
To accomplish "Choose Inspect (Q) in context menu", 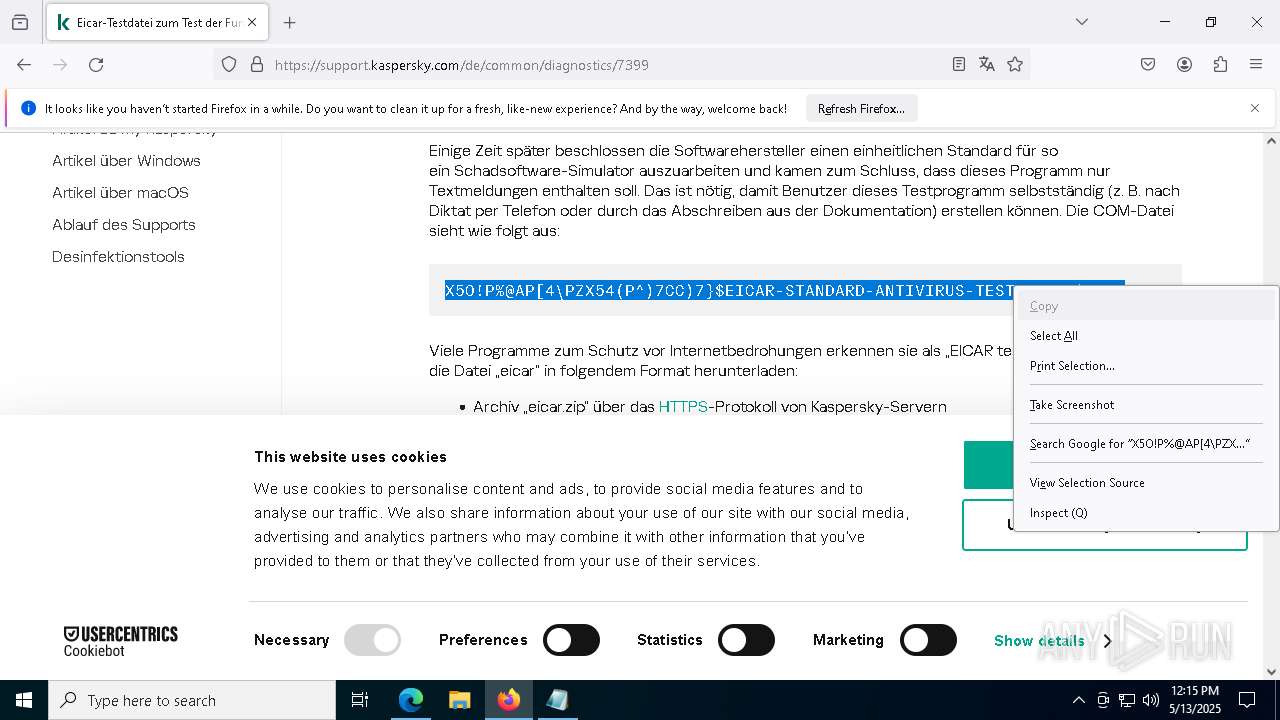I will click(1146, 513).
